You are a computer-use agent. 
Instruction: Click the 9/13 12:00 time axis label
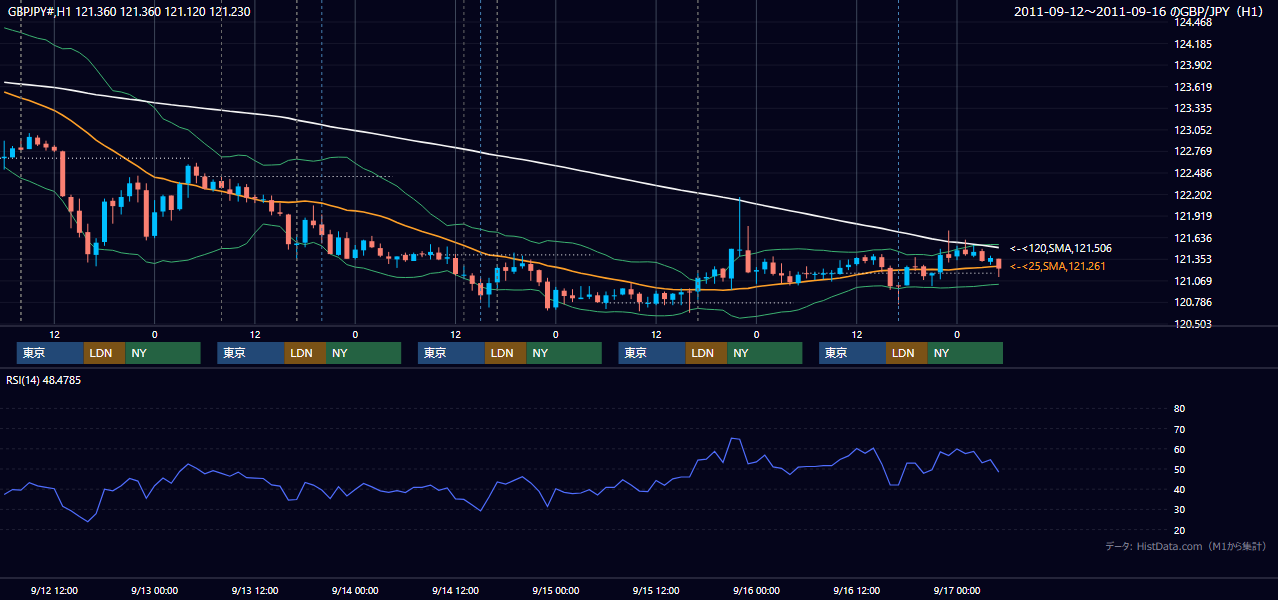tap(254, 591)
